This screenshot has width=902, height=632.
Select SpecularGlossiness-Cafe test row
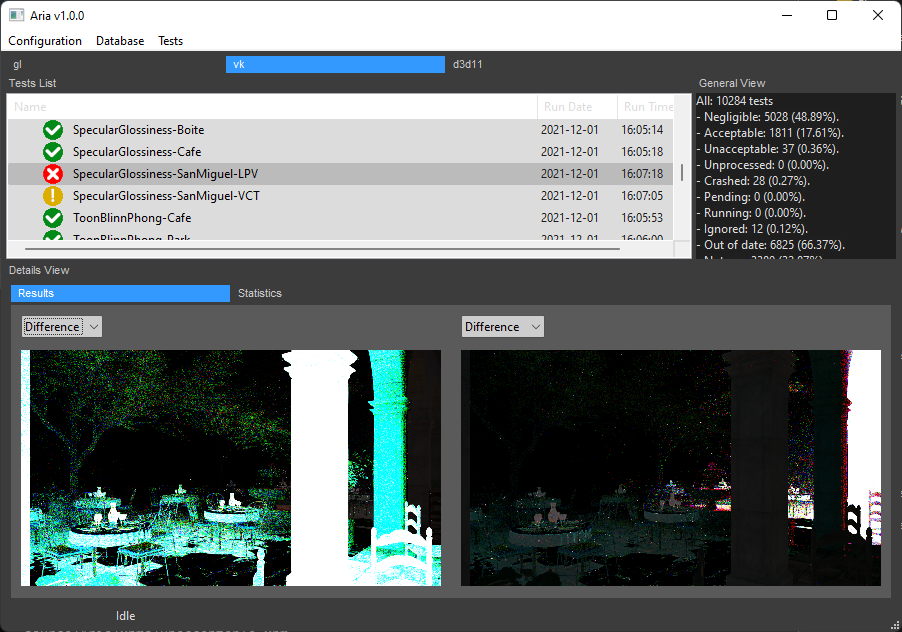pos(341,152)
